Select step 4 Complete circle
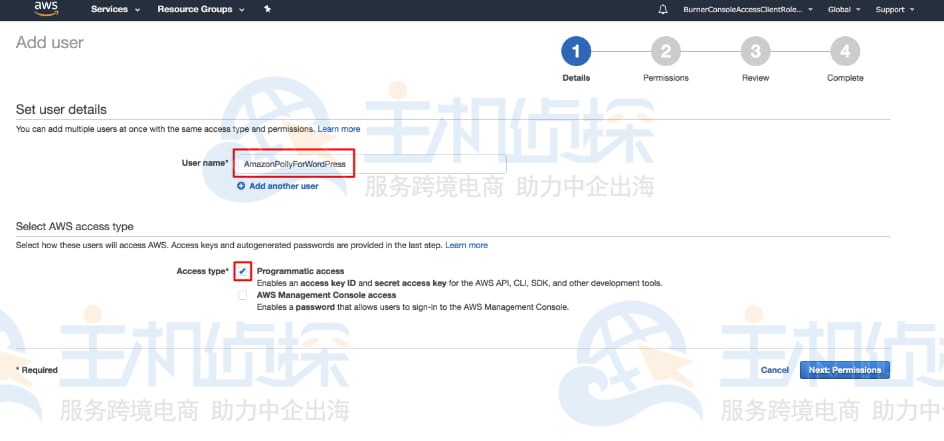Image resolution: width=944 pixels, height=441 pixels. [845, 52]
